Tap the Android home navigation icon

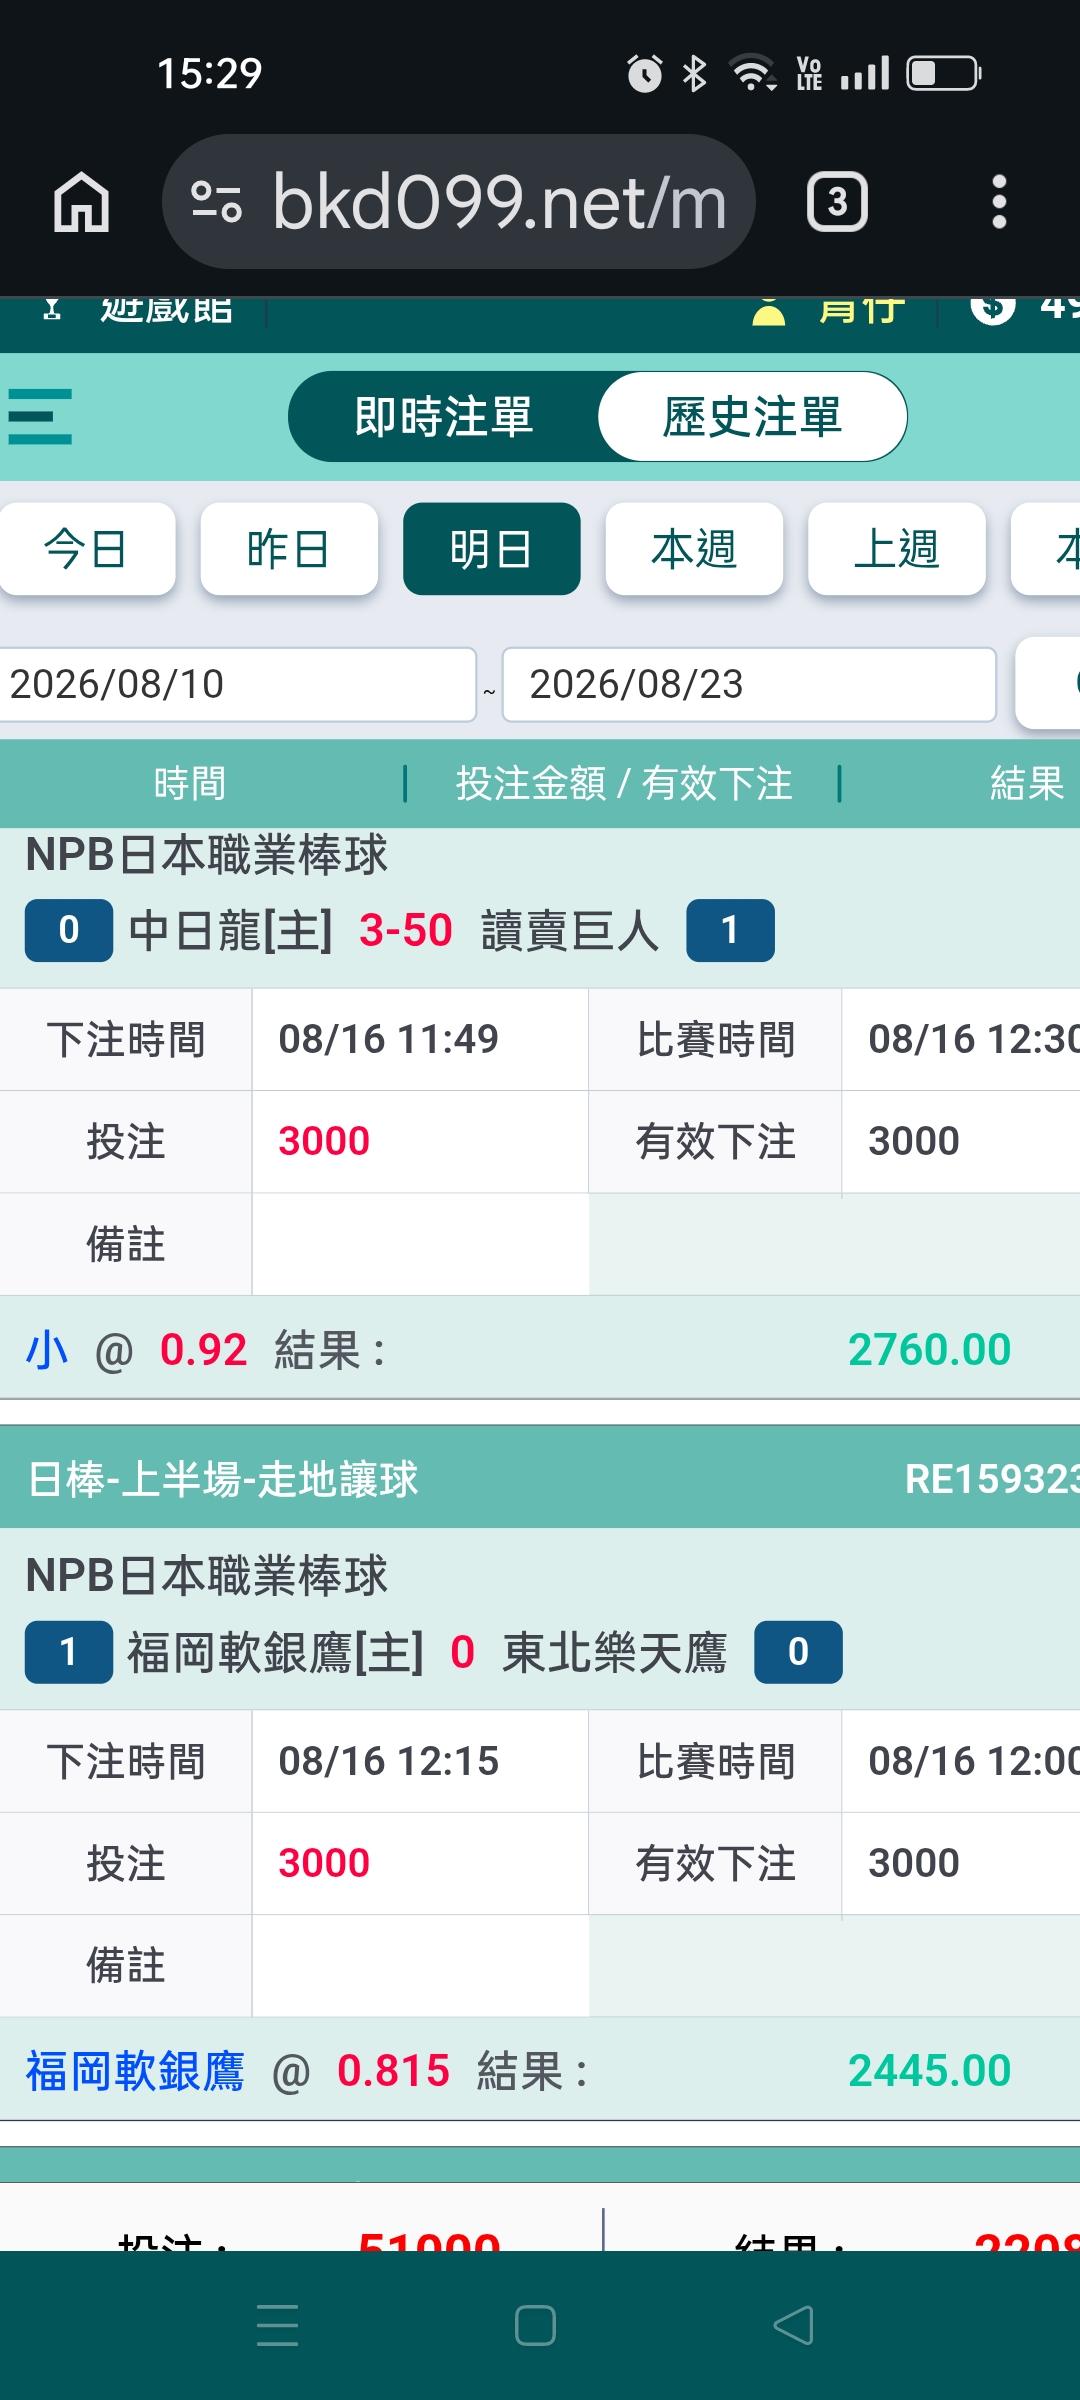535,2325
